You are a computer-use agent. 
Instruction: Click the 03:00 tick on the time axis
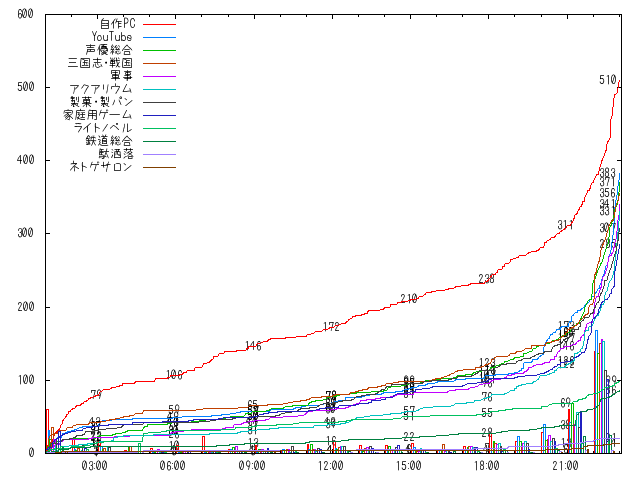[x=95, y=466]
